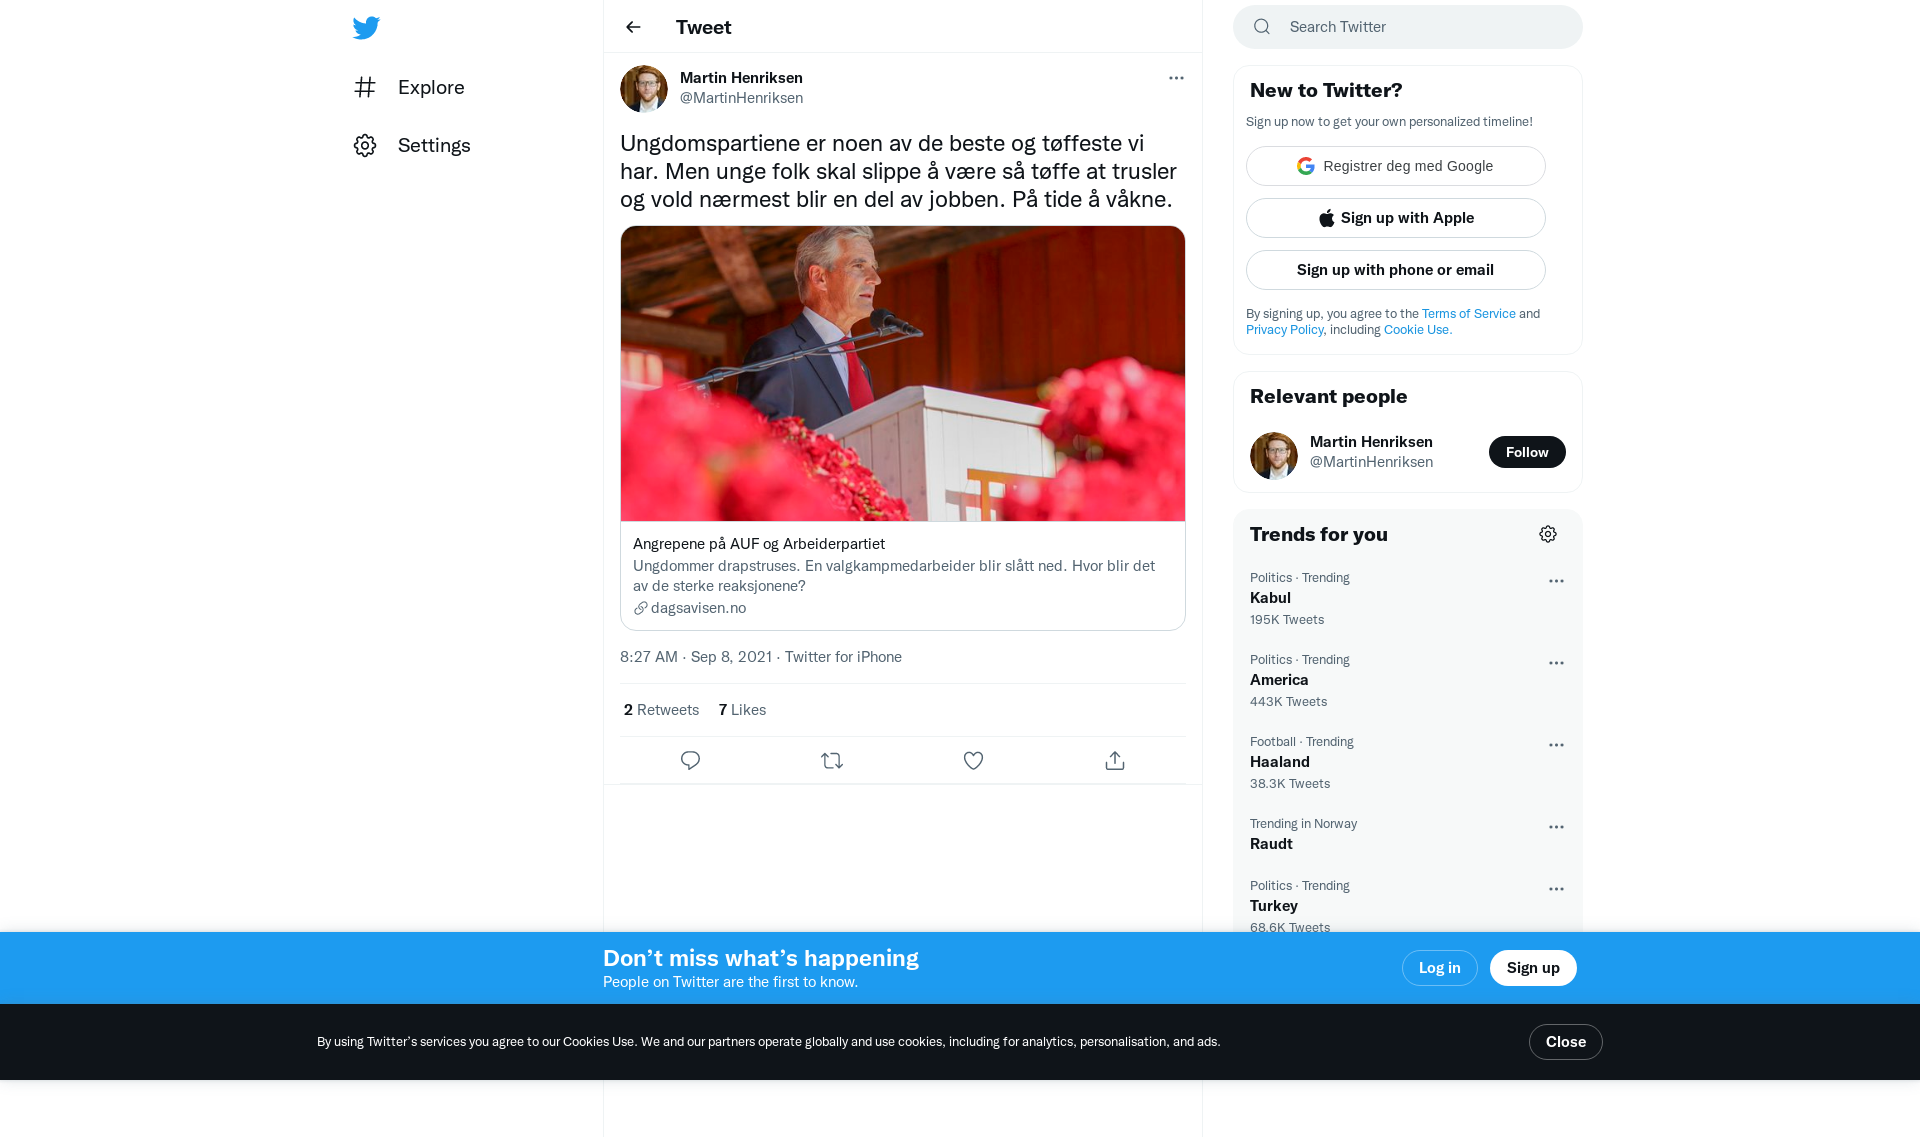
Task: Reply to the tweet via speech bubble
Action: (690, 761)
